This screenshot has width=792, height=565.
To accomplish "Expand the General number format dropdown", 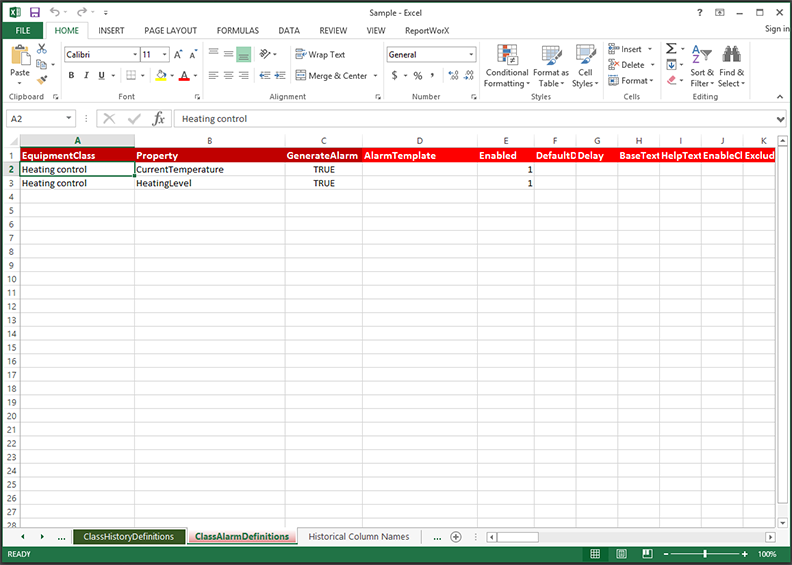I will 470,55.
